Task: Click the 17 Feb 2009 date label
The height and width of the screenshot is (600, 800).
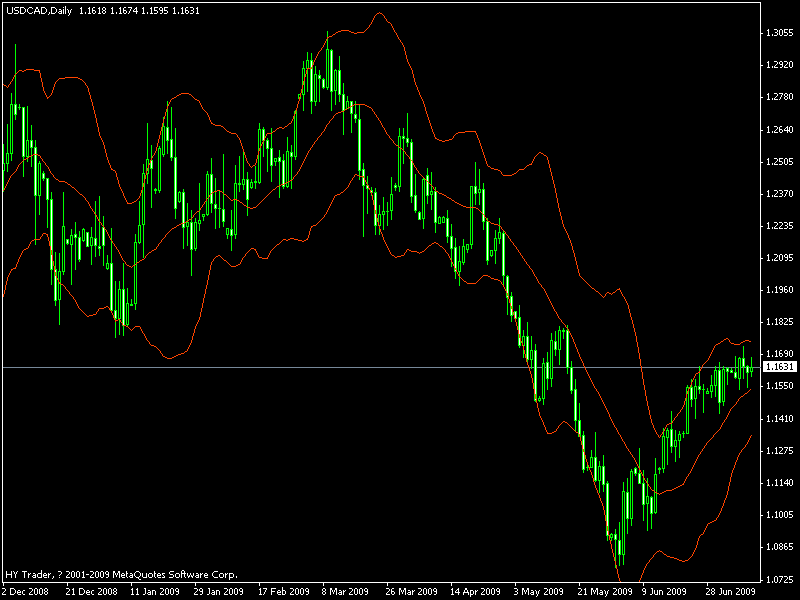Action: coord(284,592)
